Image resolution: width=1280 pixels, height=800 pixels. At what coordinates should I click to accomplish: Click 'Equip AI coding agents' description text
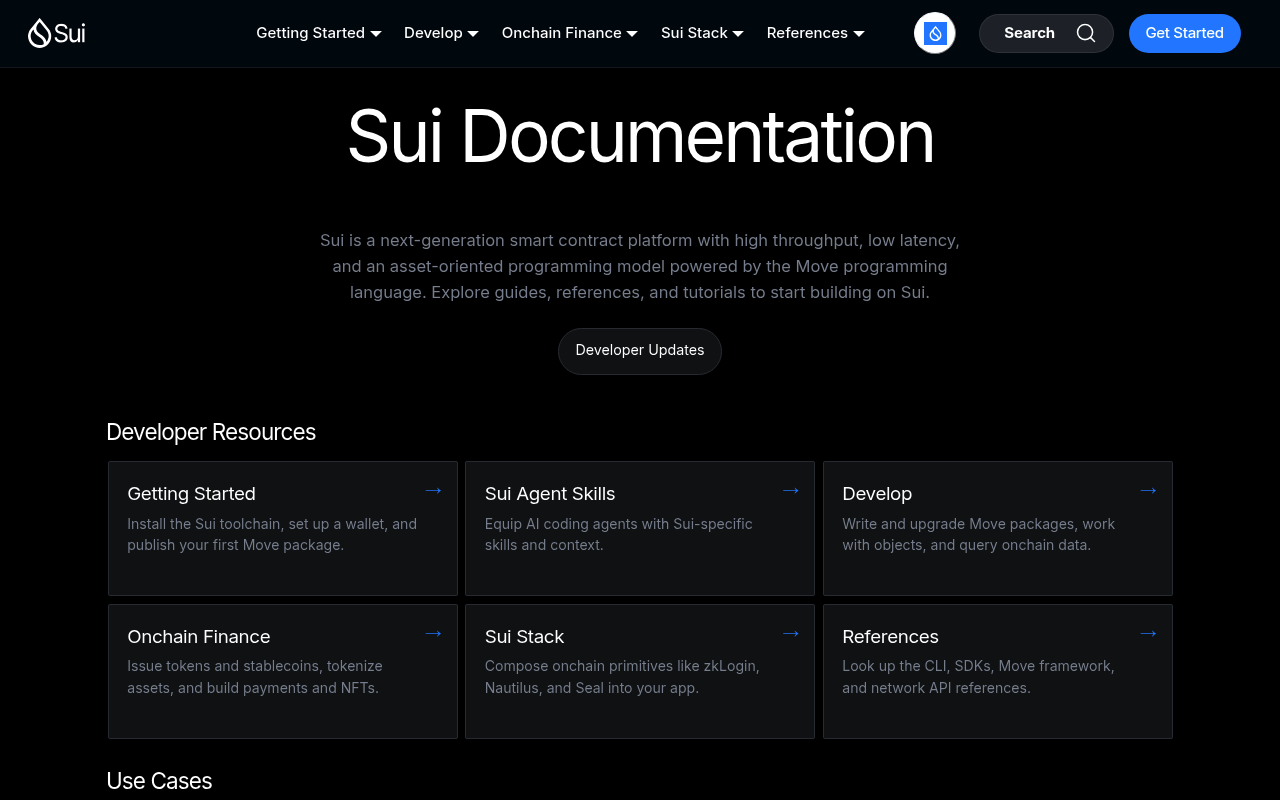[619, 535]
